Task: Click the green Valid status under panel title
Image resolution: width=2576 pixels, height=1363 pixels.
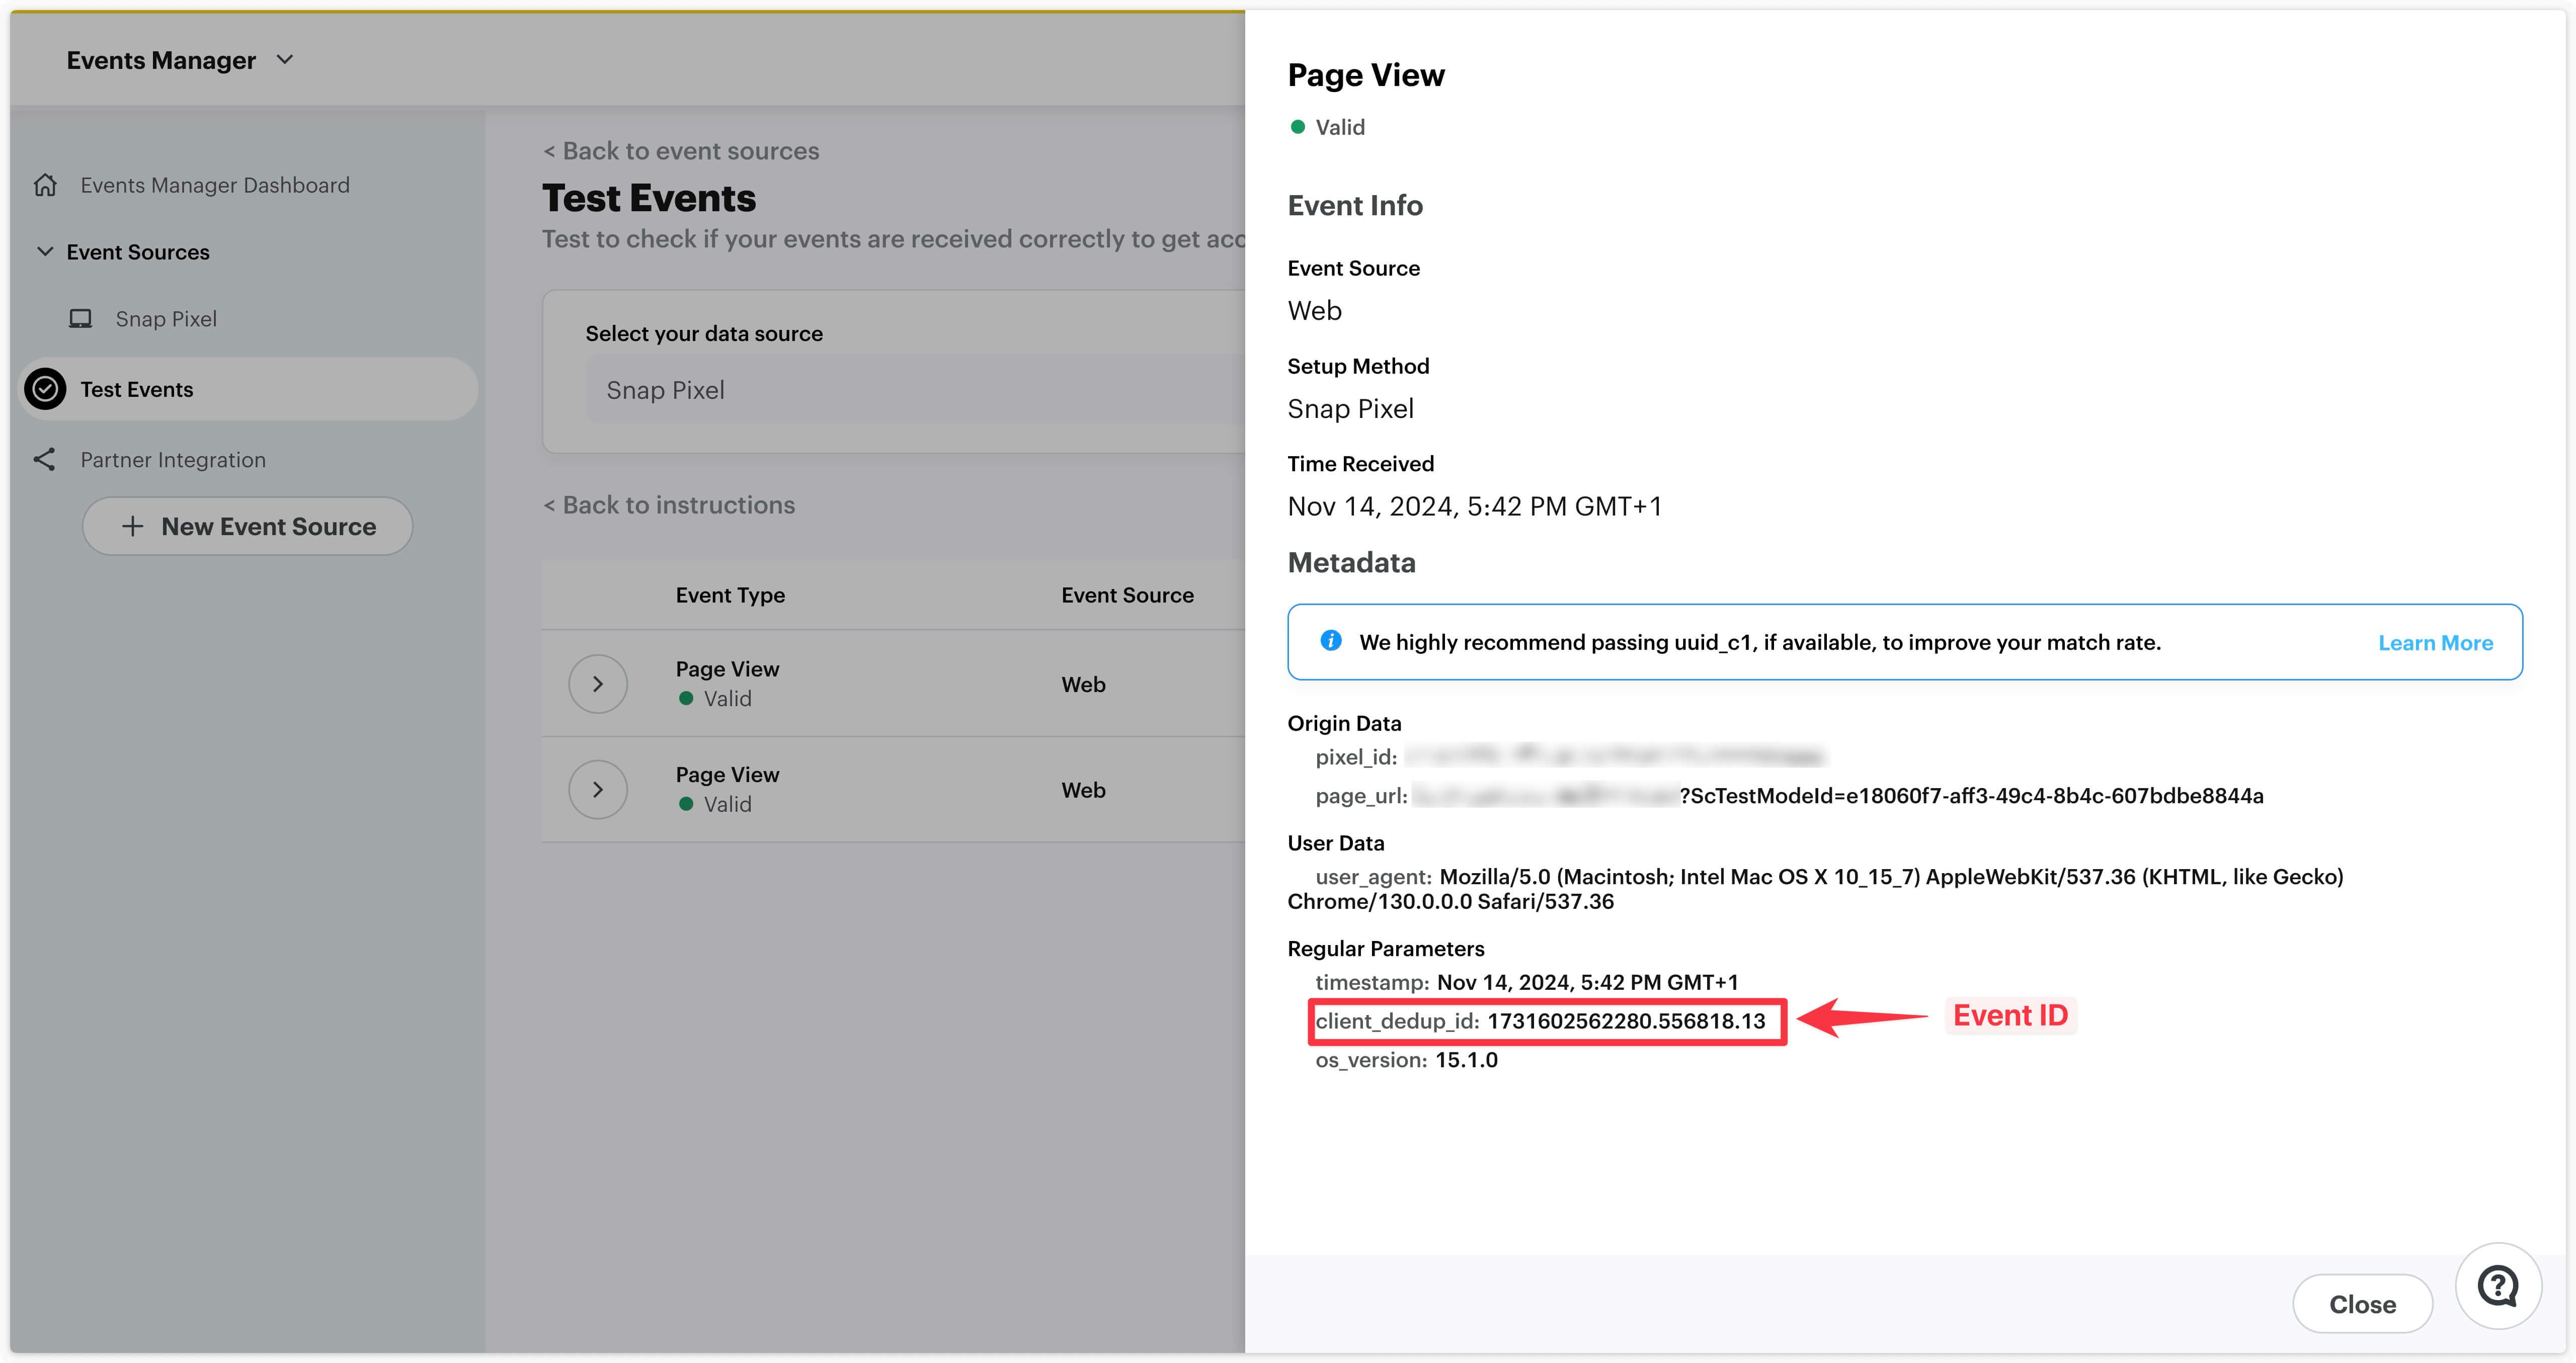Action: 1327,127
